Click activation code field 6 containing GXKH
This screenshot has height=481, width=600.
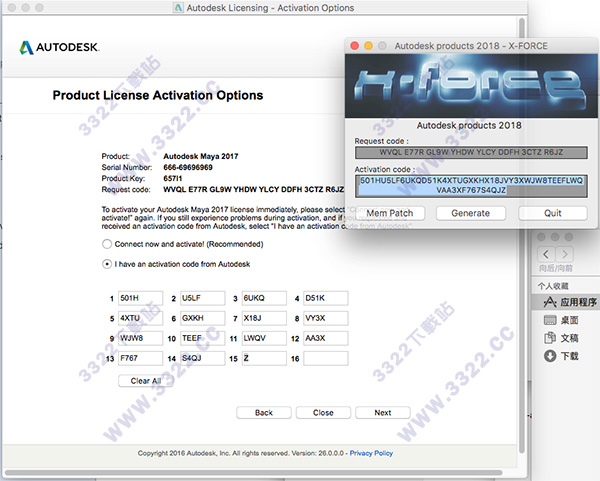coord(202,318)
